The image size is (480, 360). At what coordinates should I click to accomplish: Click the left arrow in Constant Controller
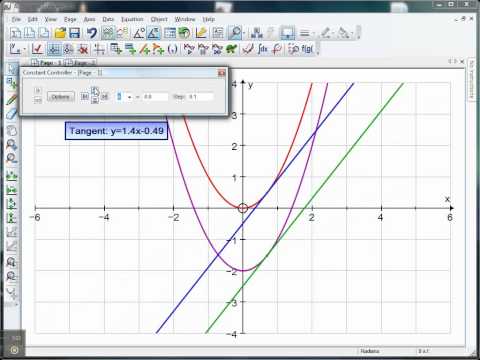tap(85, 97)
